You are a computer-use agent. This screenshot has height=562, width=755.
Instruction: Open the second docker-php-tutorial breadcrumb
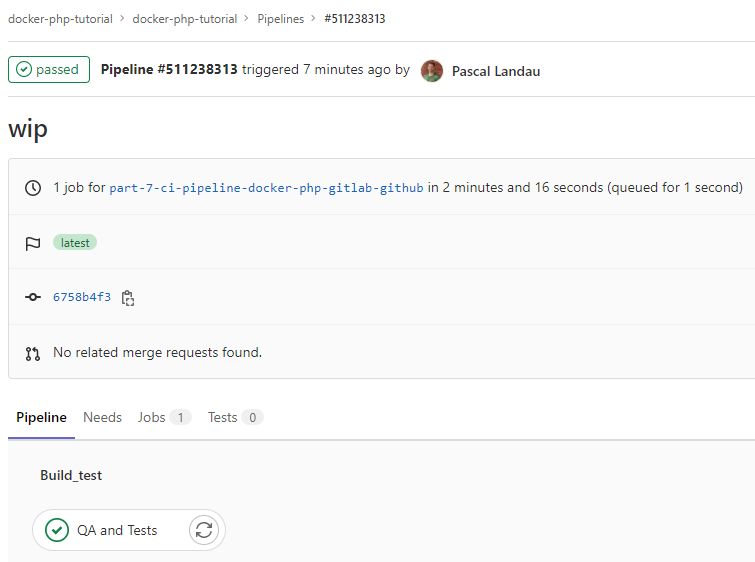click(x=185, y=19)
